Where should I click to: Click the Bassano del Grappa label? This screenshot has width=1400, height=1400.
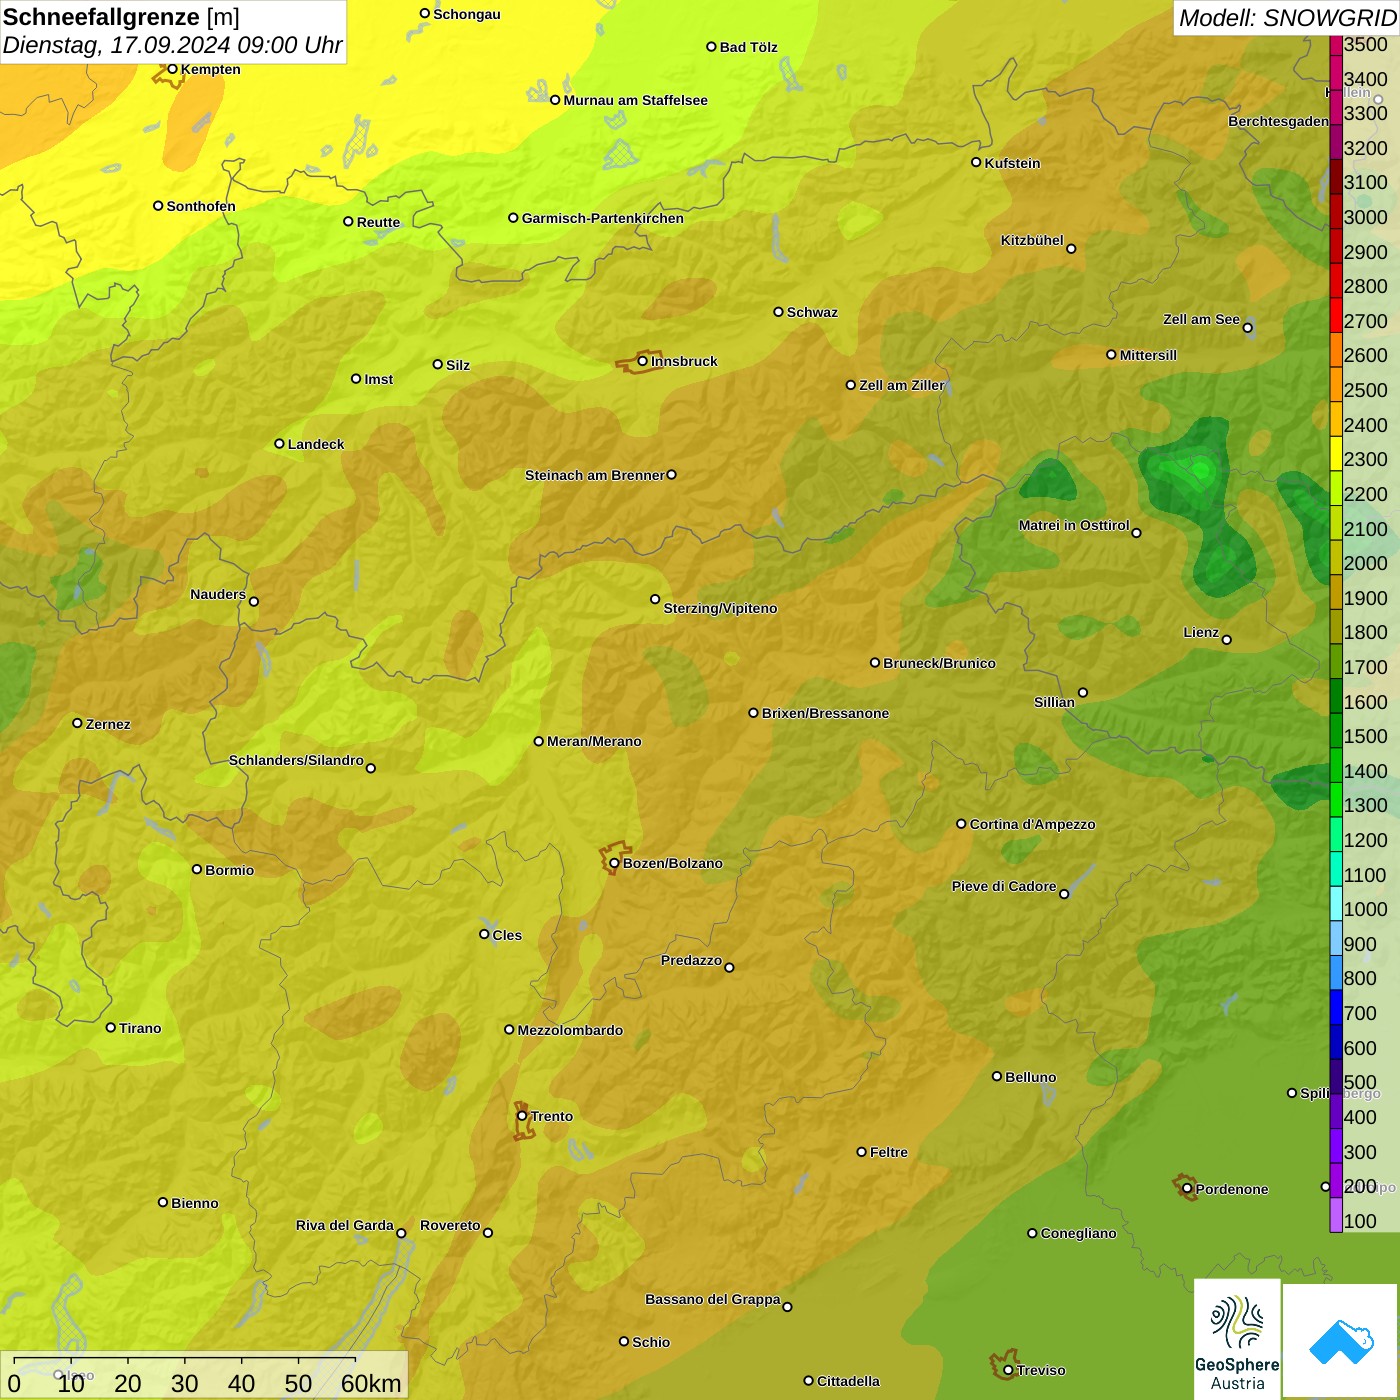pyautogui.click(x=712, y=1299)
